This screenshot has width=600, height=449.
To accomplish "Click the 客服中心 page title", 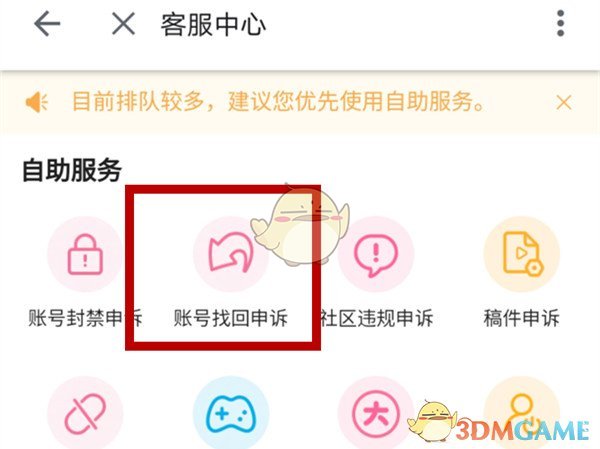I will pyautogui.click(x=213, y=24).
